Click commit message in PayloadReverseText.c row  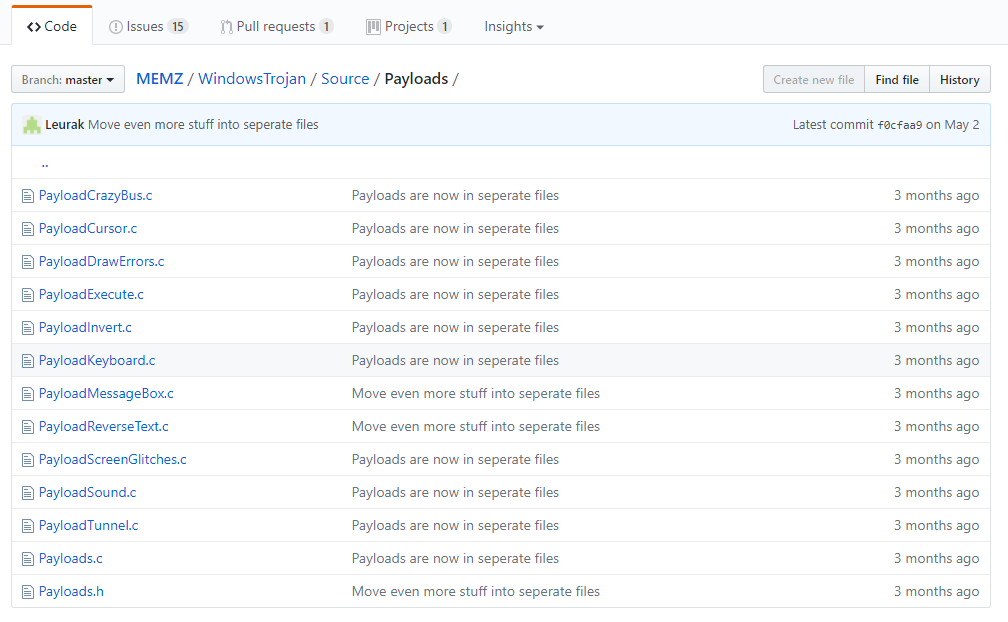tap(476, 426)
